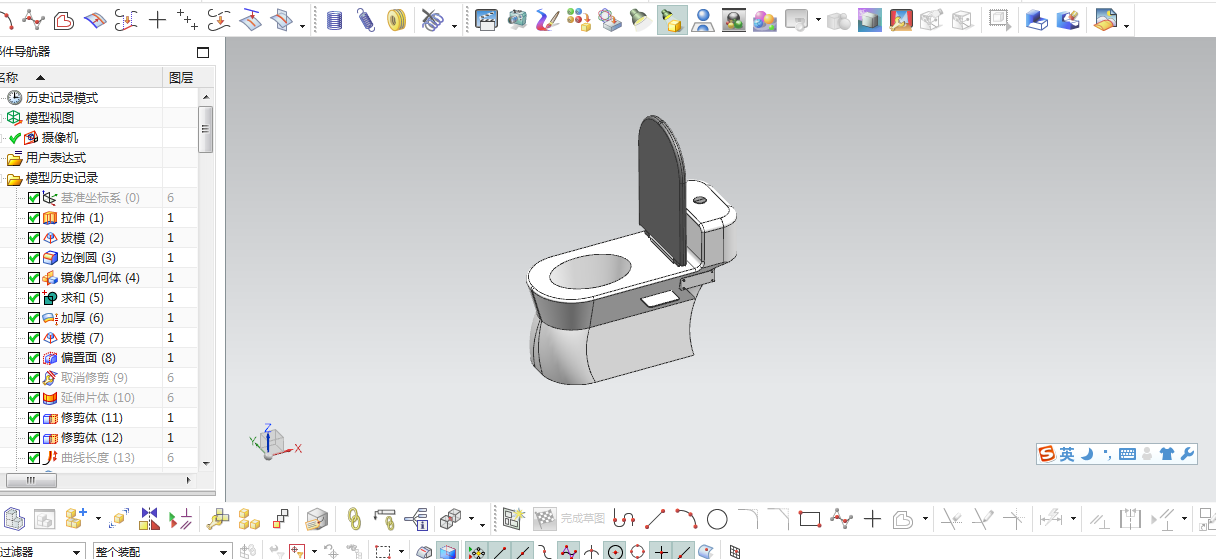Toggle the 基准坐标系 (0) checkbox
This screenshot has height=559, width=1216.
point(34,198)
